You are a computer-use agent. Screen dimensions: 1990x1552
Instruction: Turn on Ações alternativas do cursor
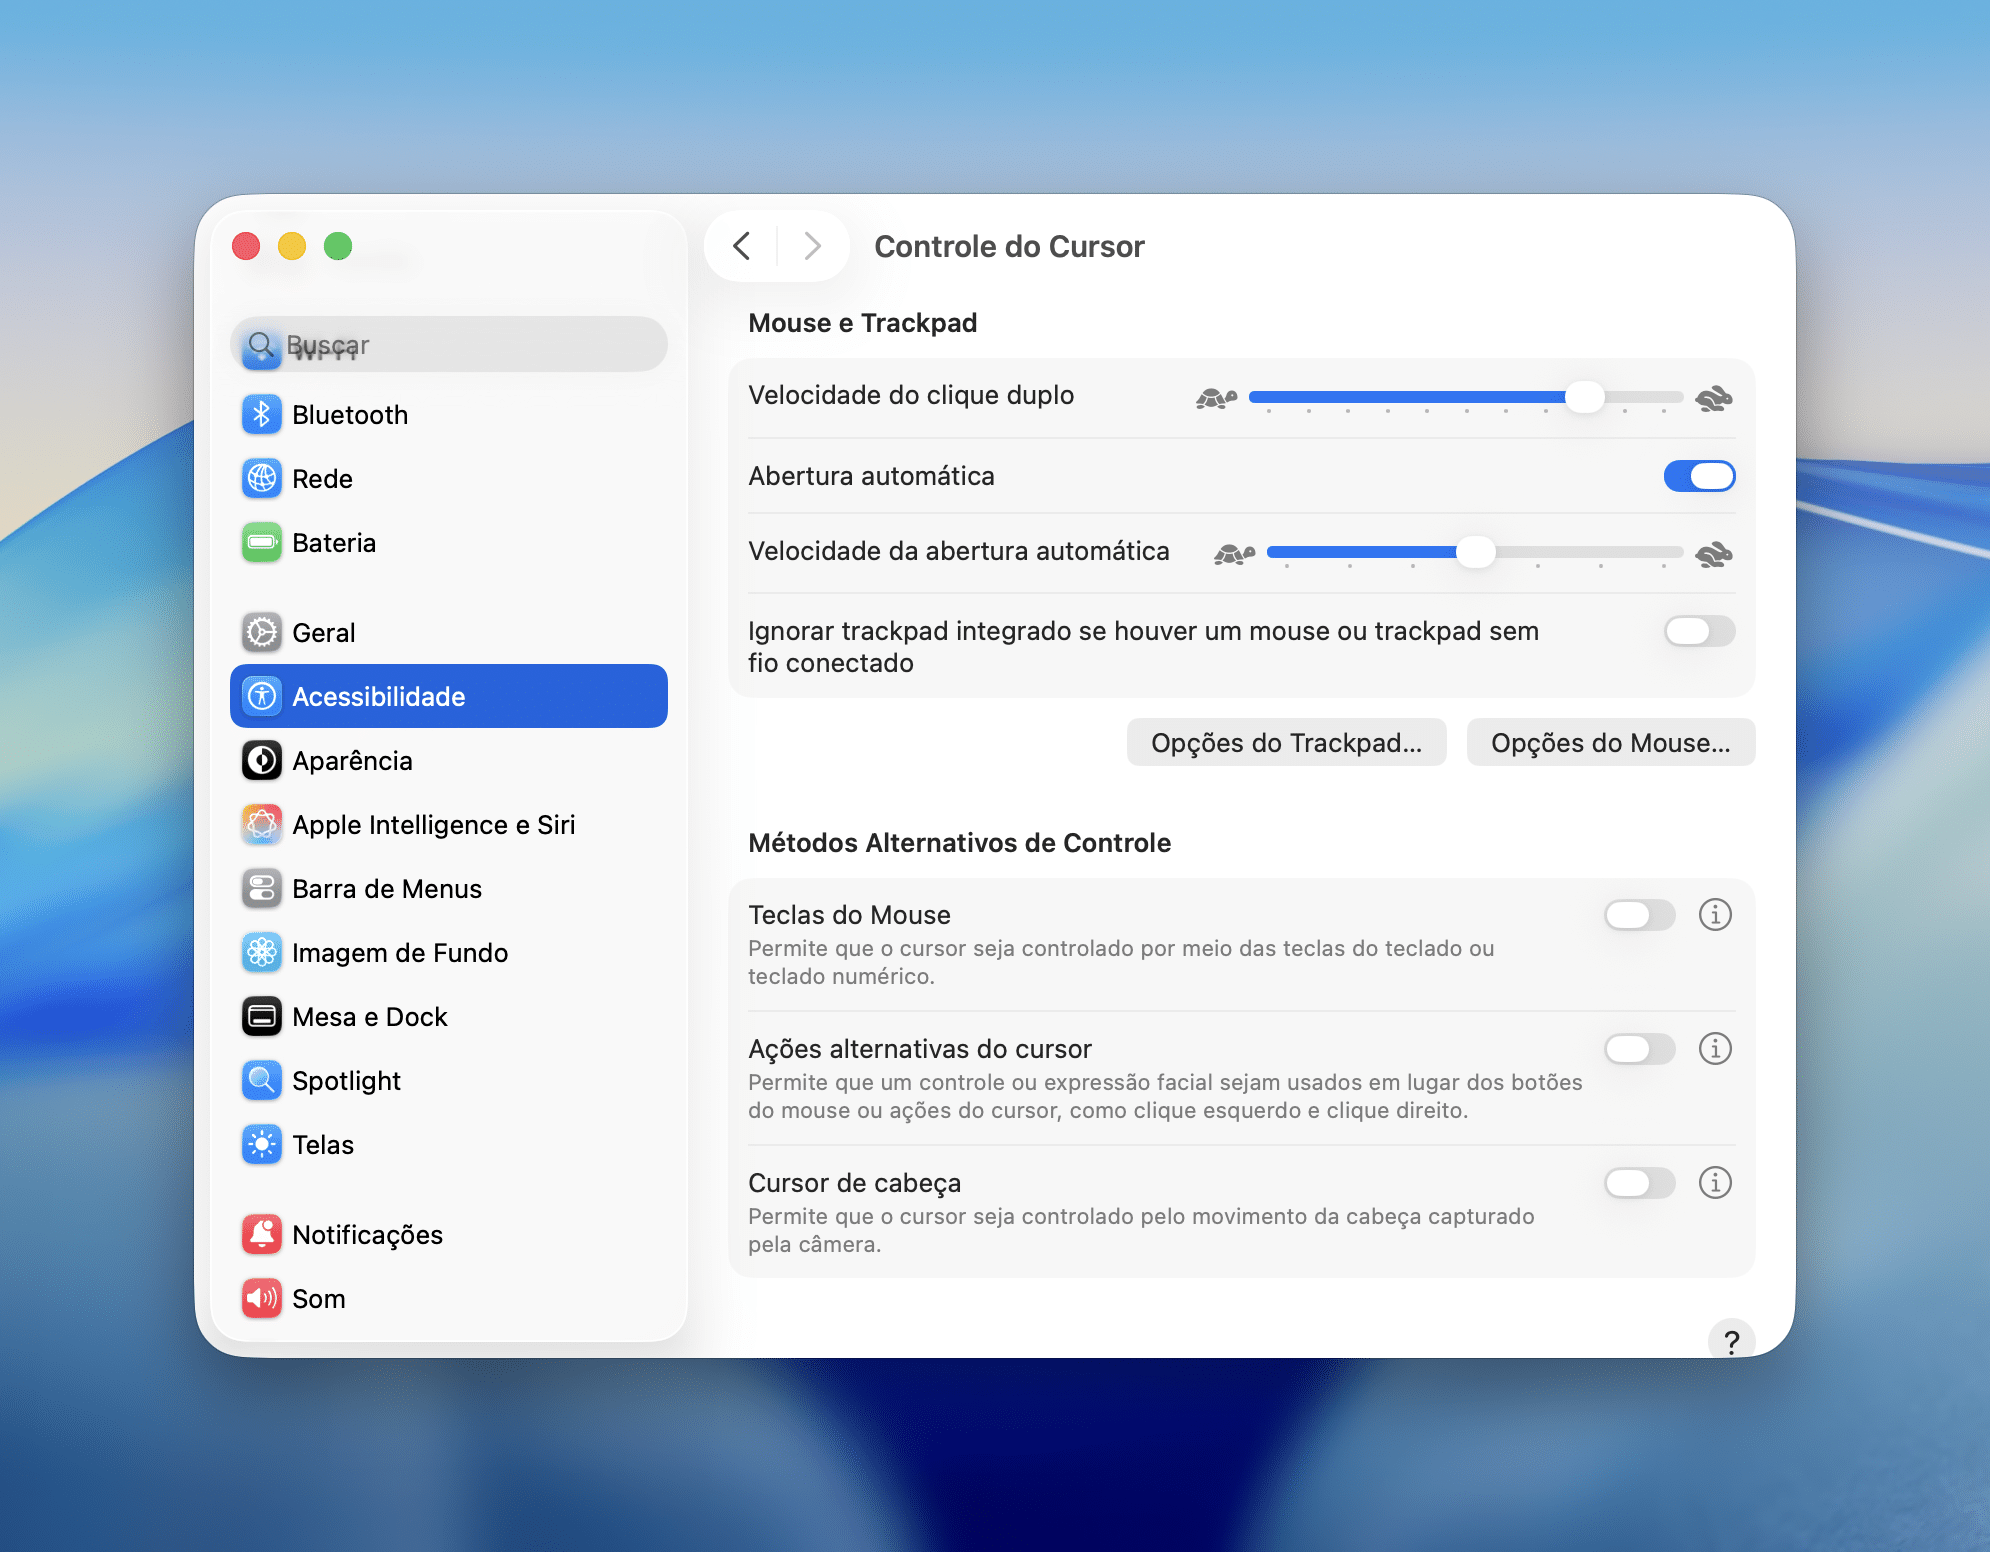point(1639,1049)
